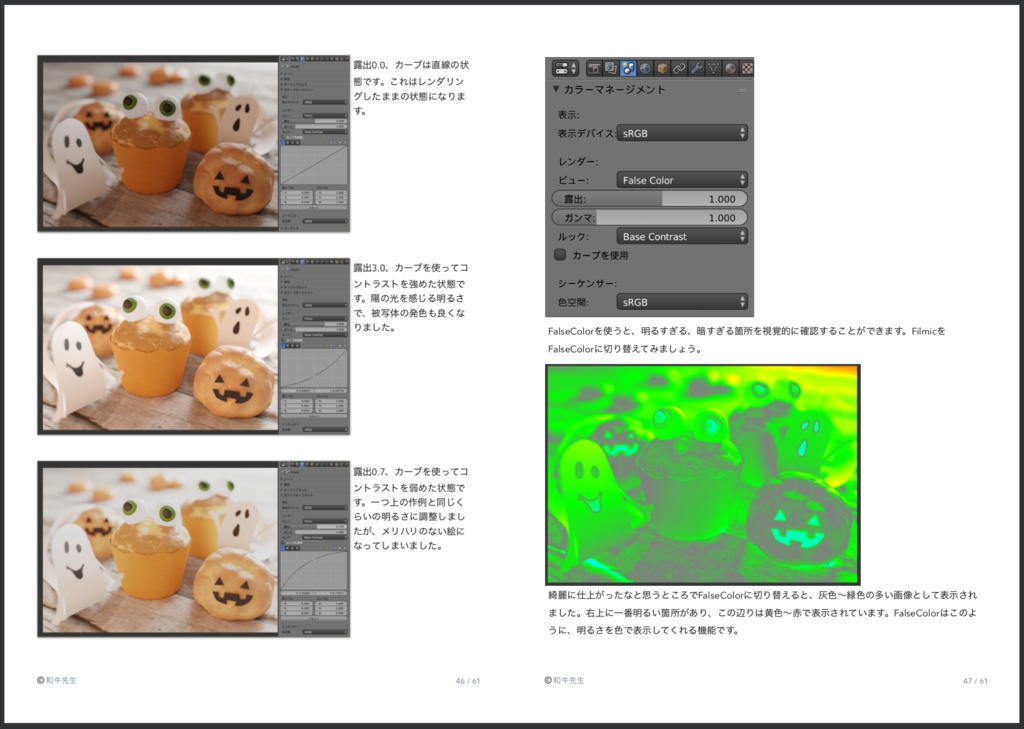Open the Render Layers properties icon
Image resolution: width=1024 pixels, height=729 pixels.
610,68
